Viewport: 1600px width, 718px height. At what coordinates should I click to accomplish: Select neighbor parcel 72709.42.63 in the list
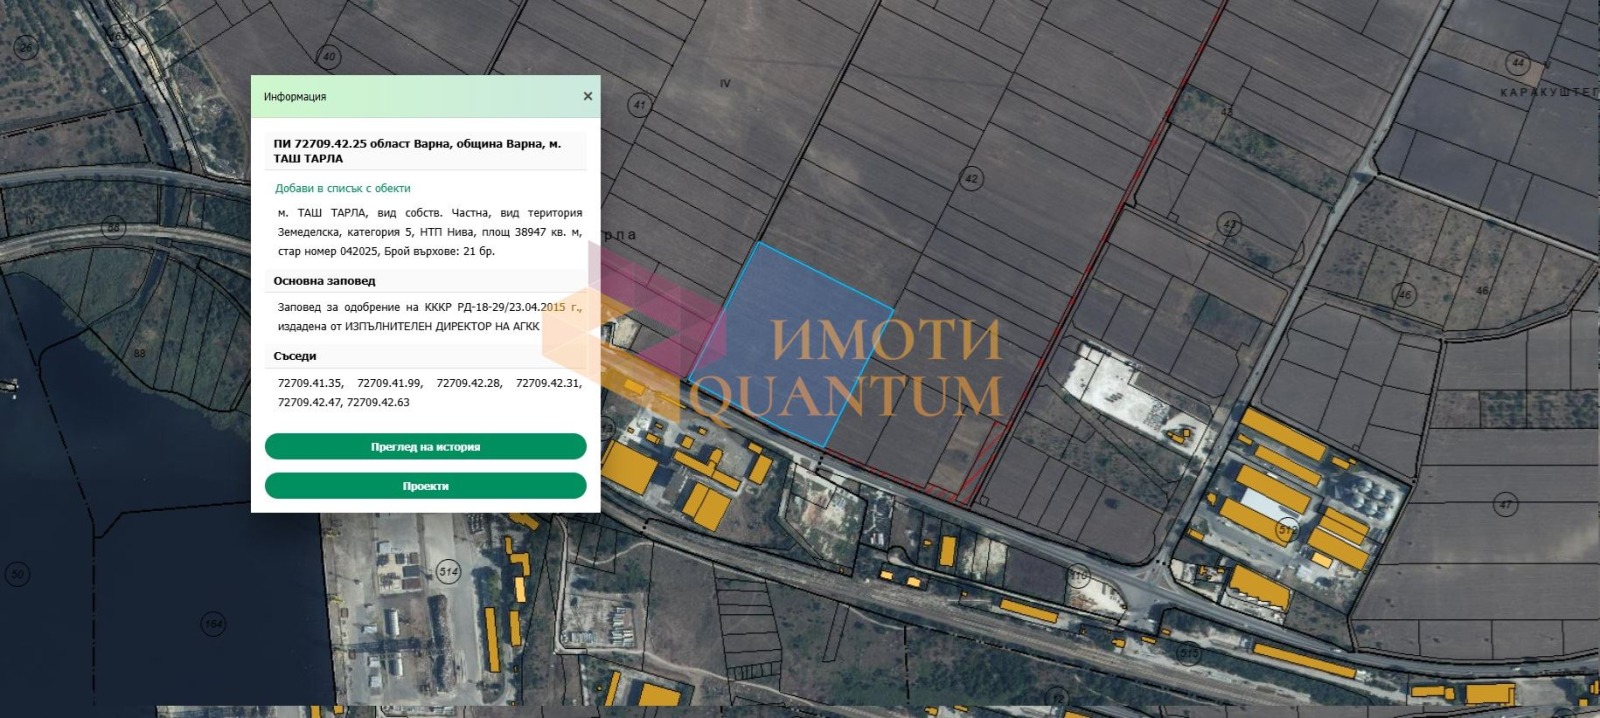(378, 402)
